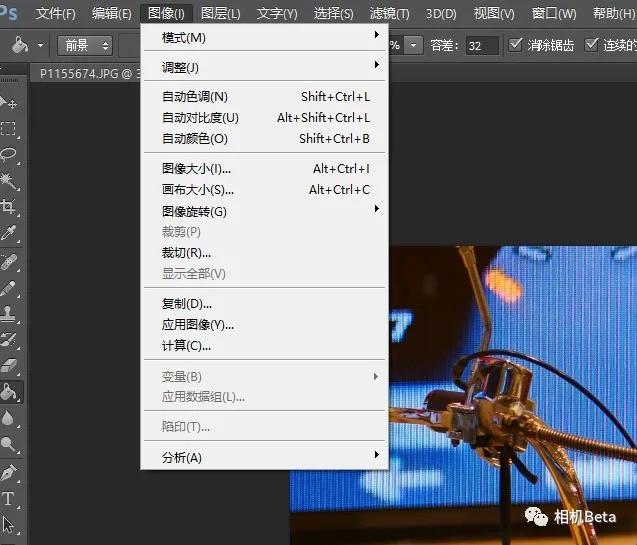Image resolution: width=637 pixels, height=545 pixels.
Task: Select the Path Selection tool
Action: (9, 524)
